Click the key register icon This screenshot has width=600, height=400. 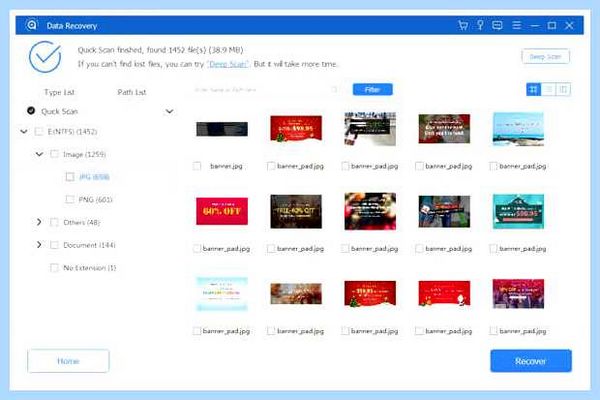480,25
